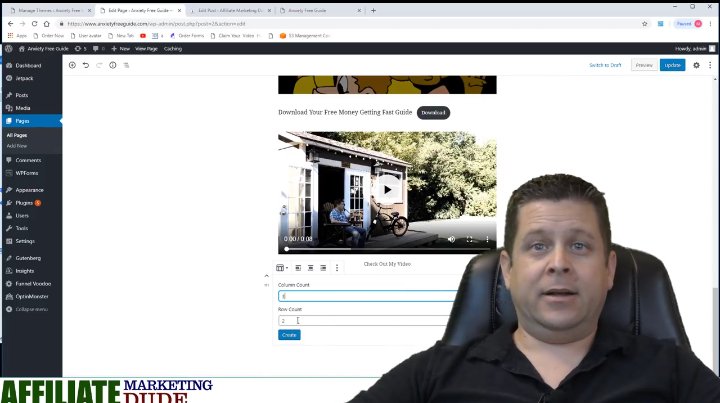Open the updates counter in admin bar

point(80,49)
